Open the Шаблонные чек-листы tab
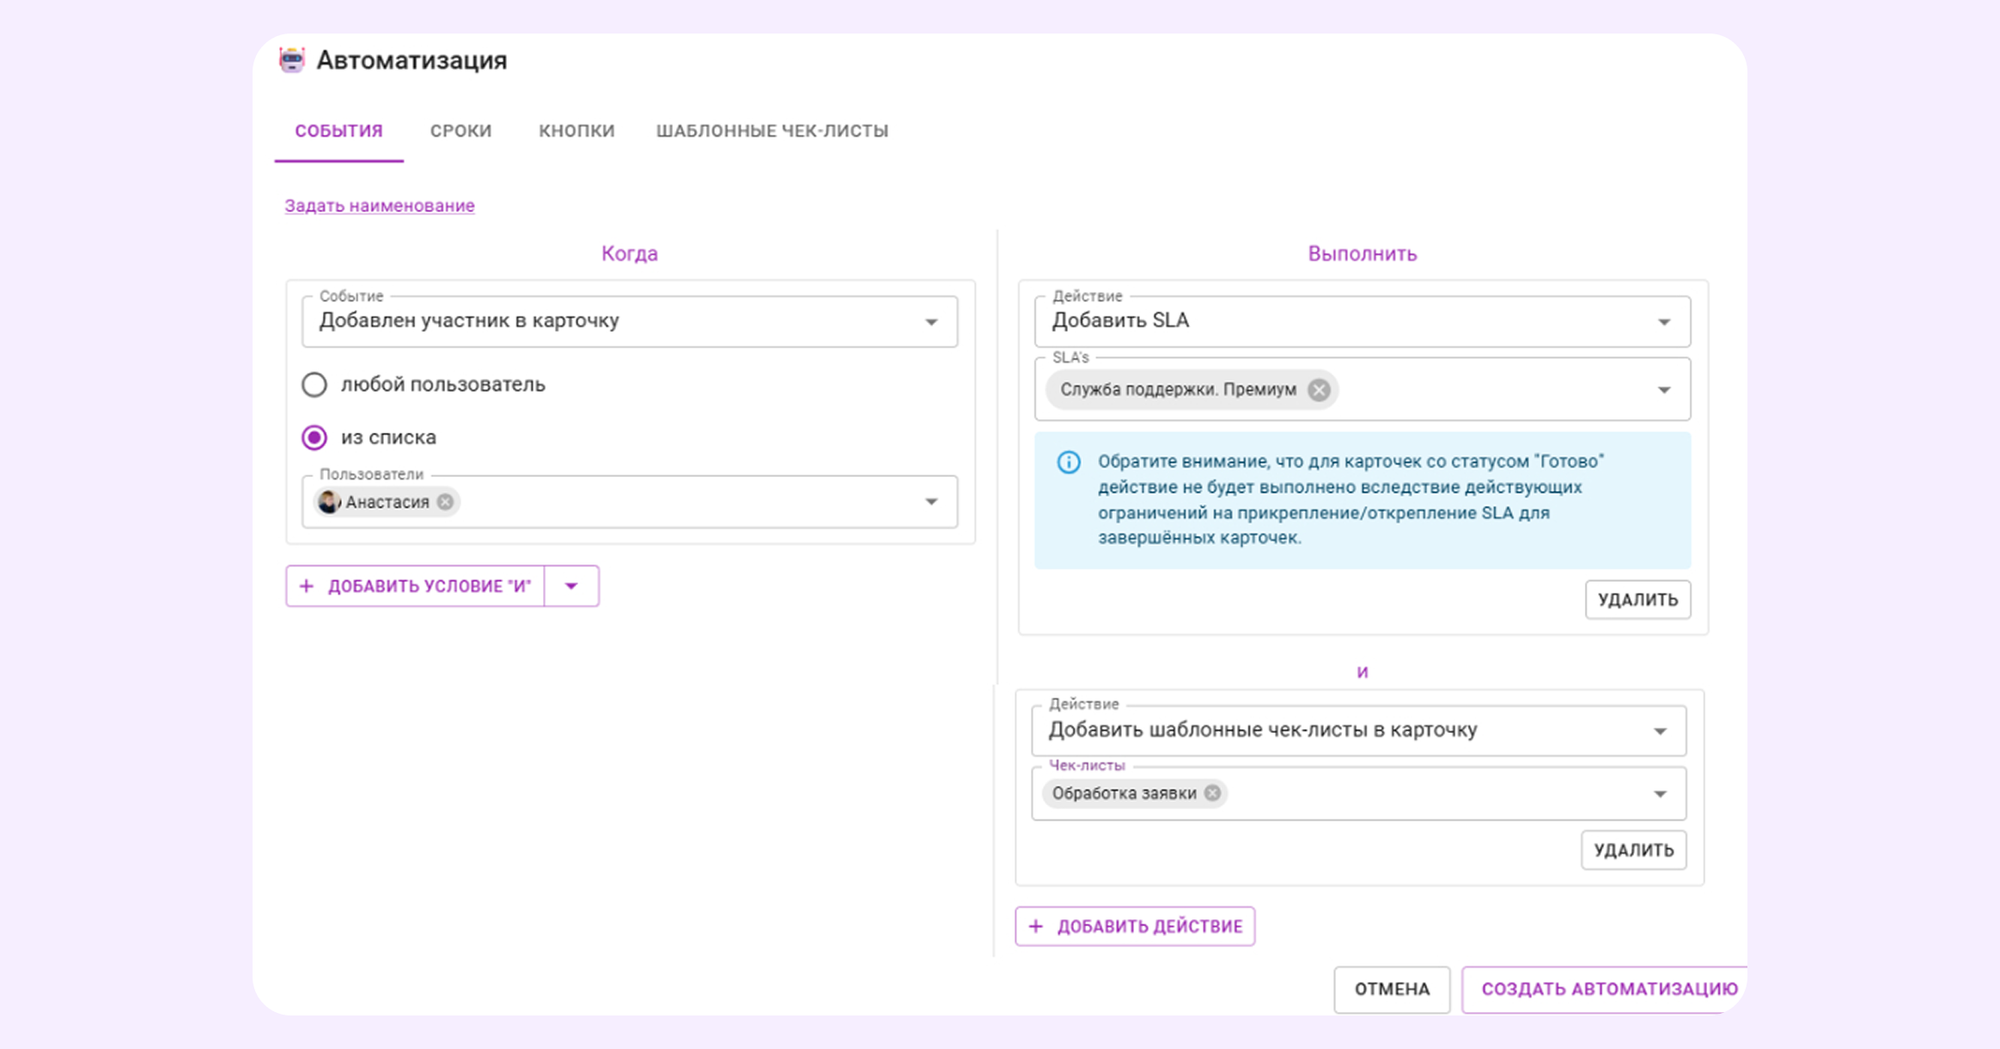2000x1049 pixels. click(772, 131)
